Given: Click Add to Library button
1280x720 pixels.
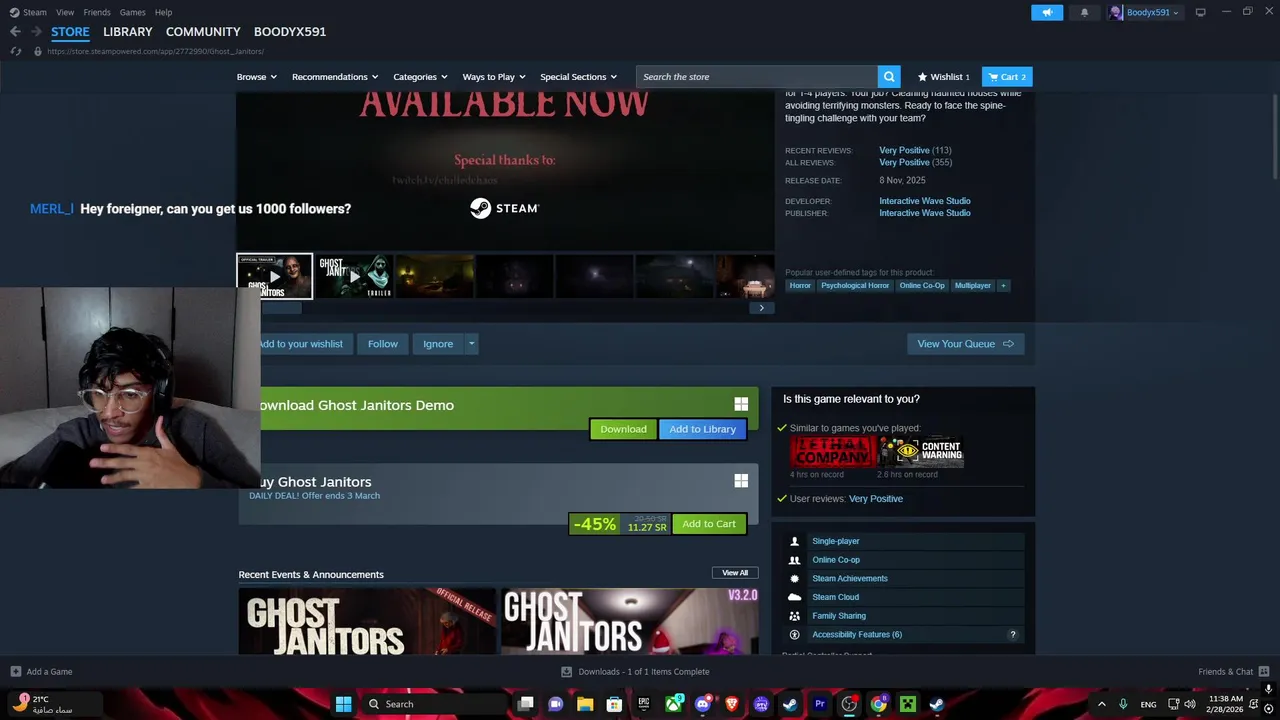Looking at the screenshot, I should (x=702, y=429).
